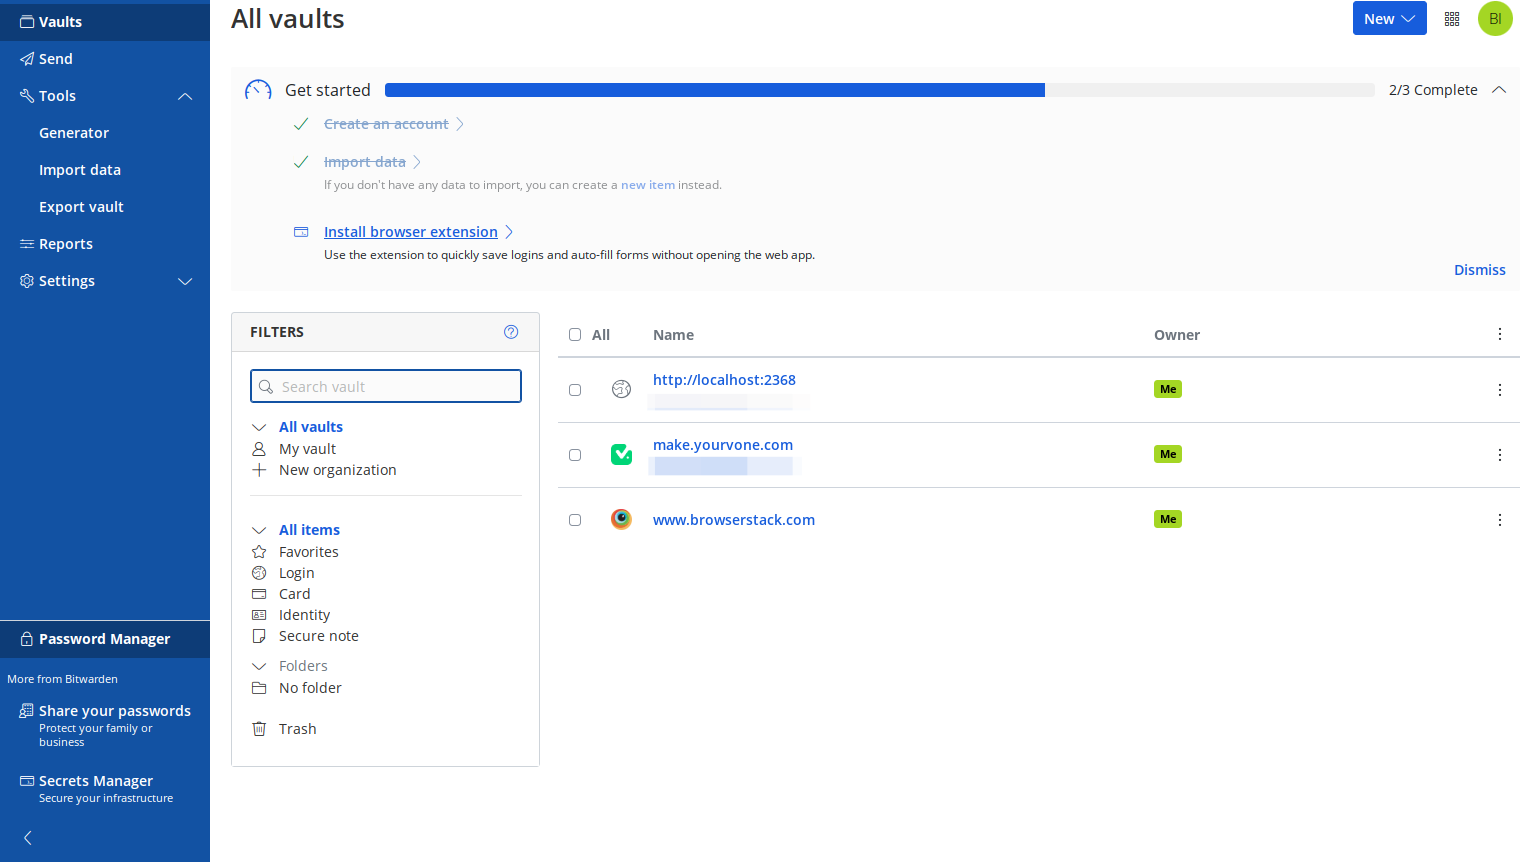1540x862 pixels.
Task: Click the browser extension icon in Get started
Action: (301, 232)
